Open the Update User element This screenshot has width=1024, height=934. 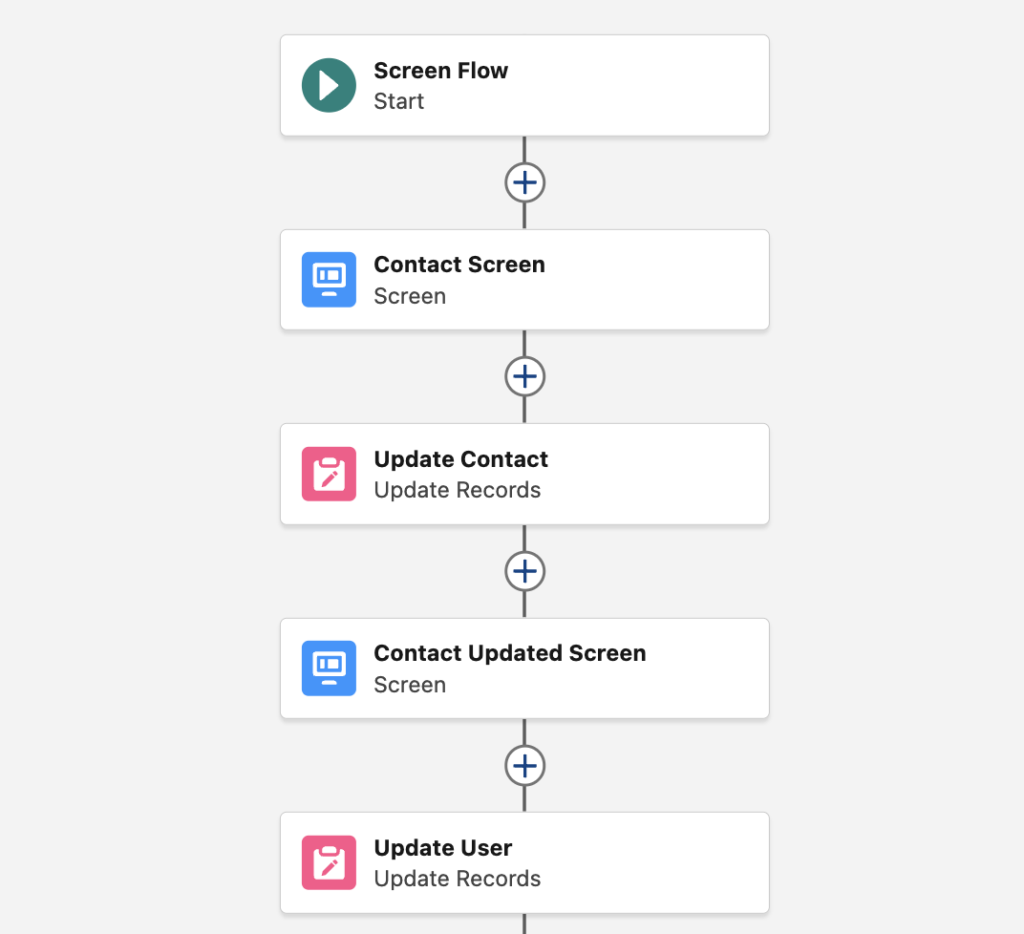tap(525, 862)
